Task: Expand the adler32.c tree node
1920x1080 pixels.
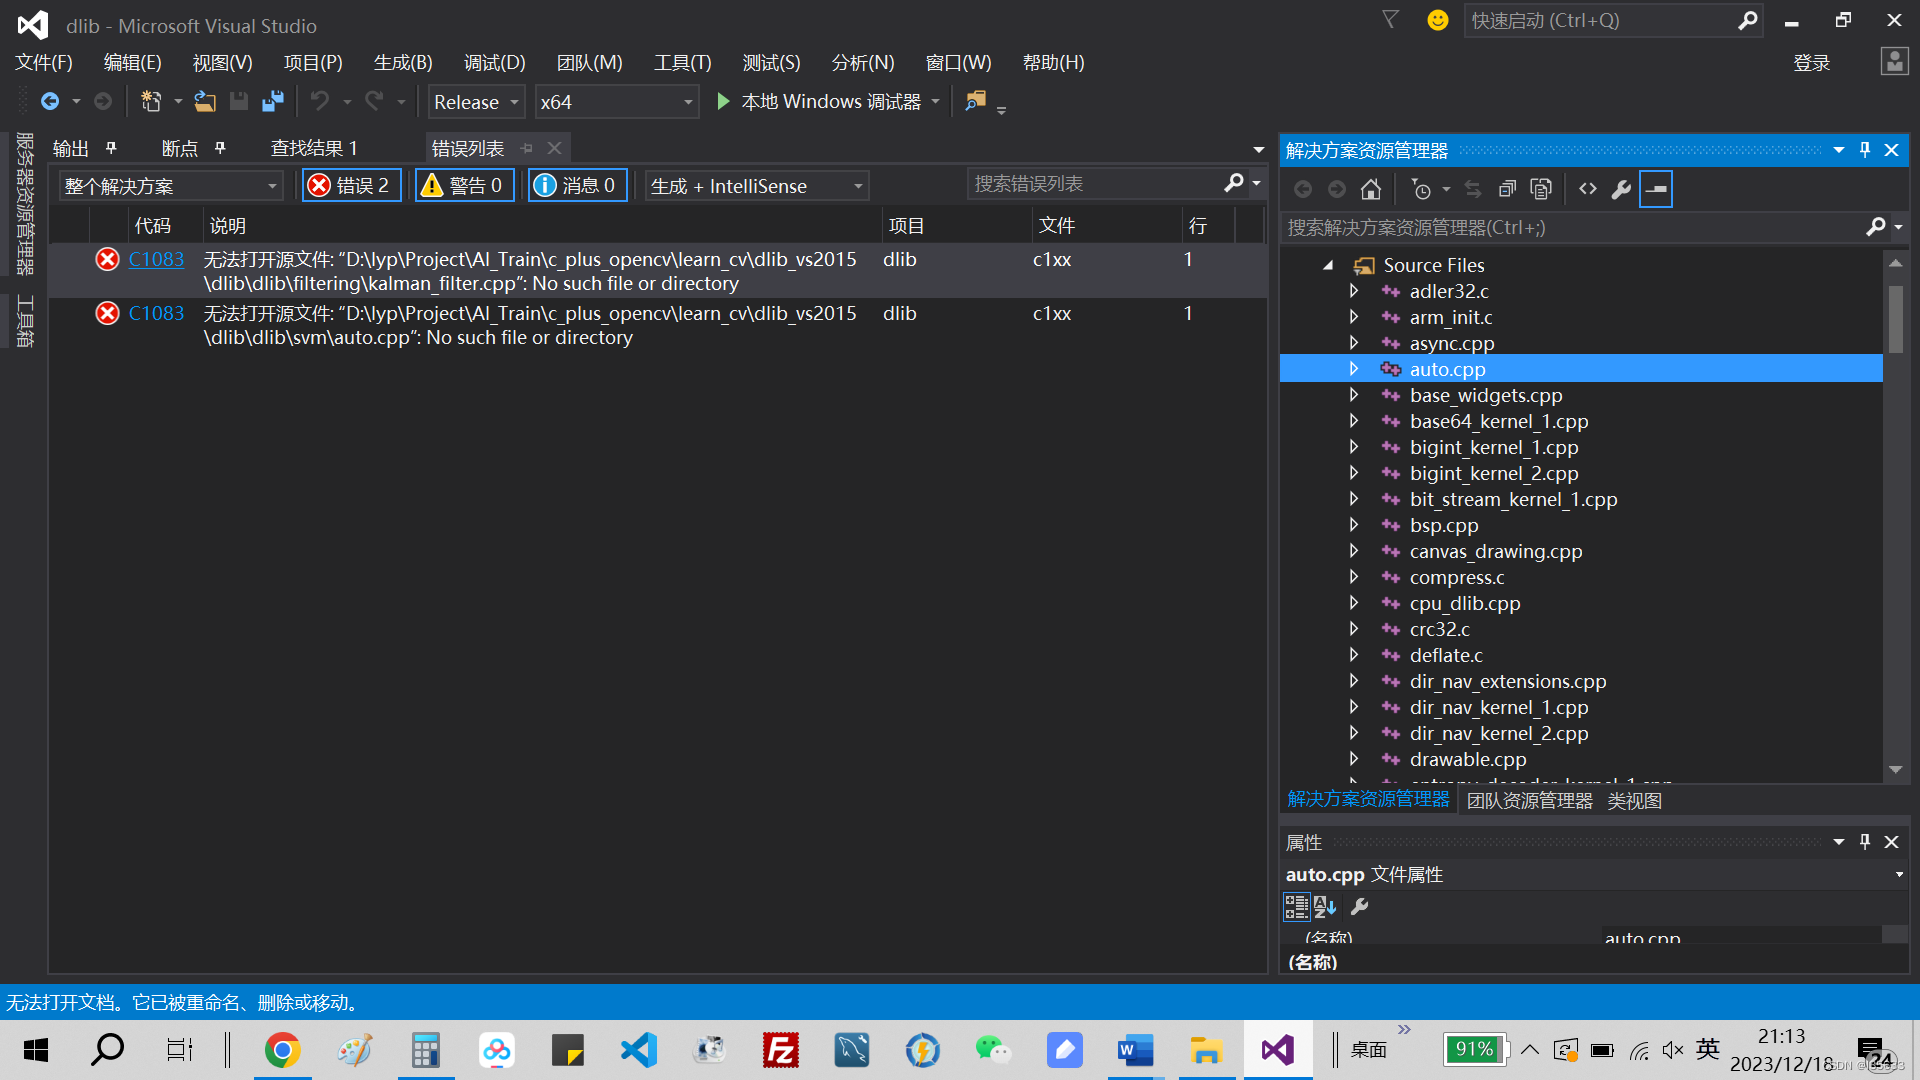Action: point(1354,291)
